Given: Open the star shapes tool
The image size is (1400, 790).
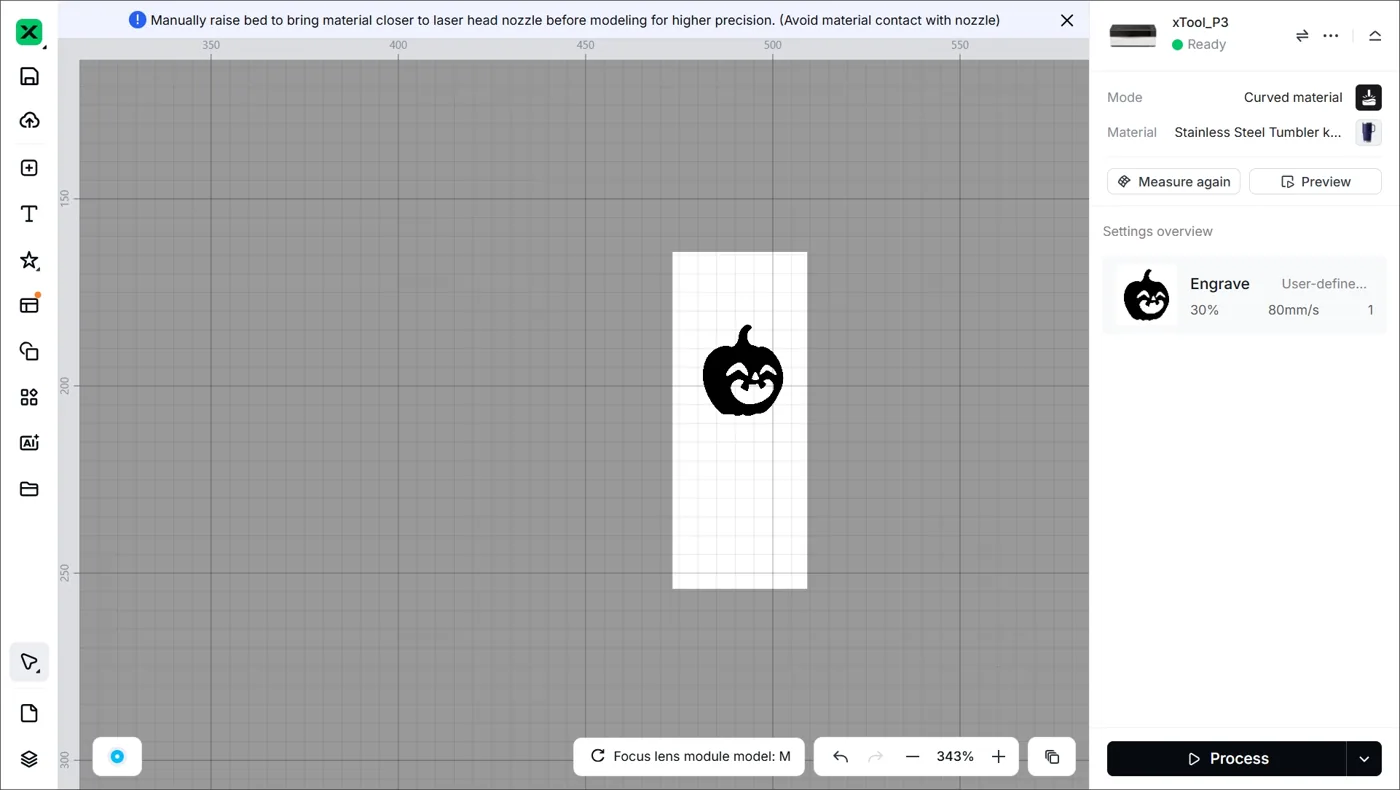Looking at the screenshot, I should pyautogui.click(x=29, y=261).
